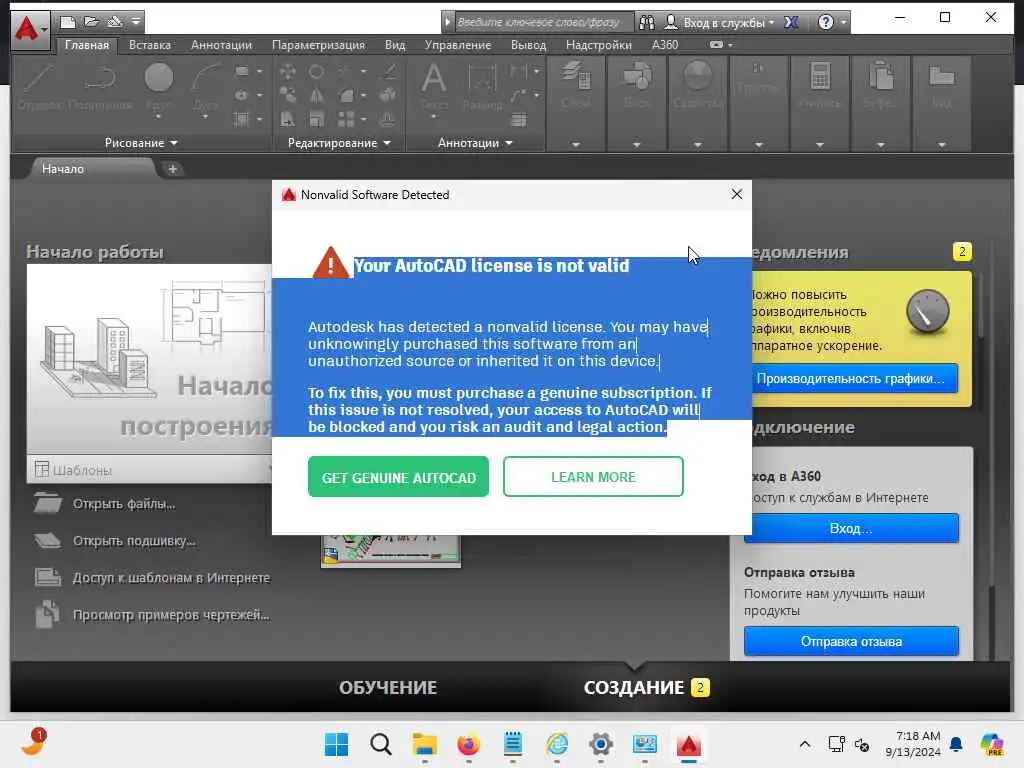Click the Open file icon in quick access toolbar

coord(91,22)
